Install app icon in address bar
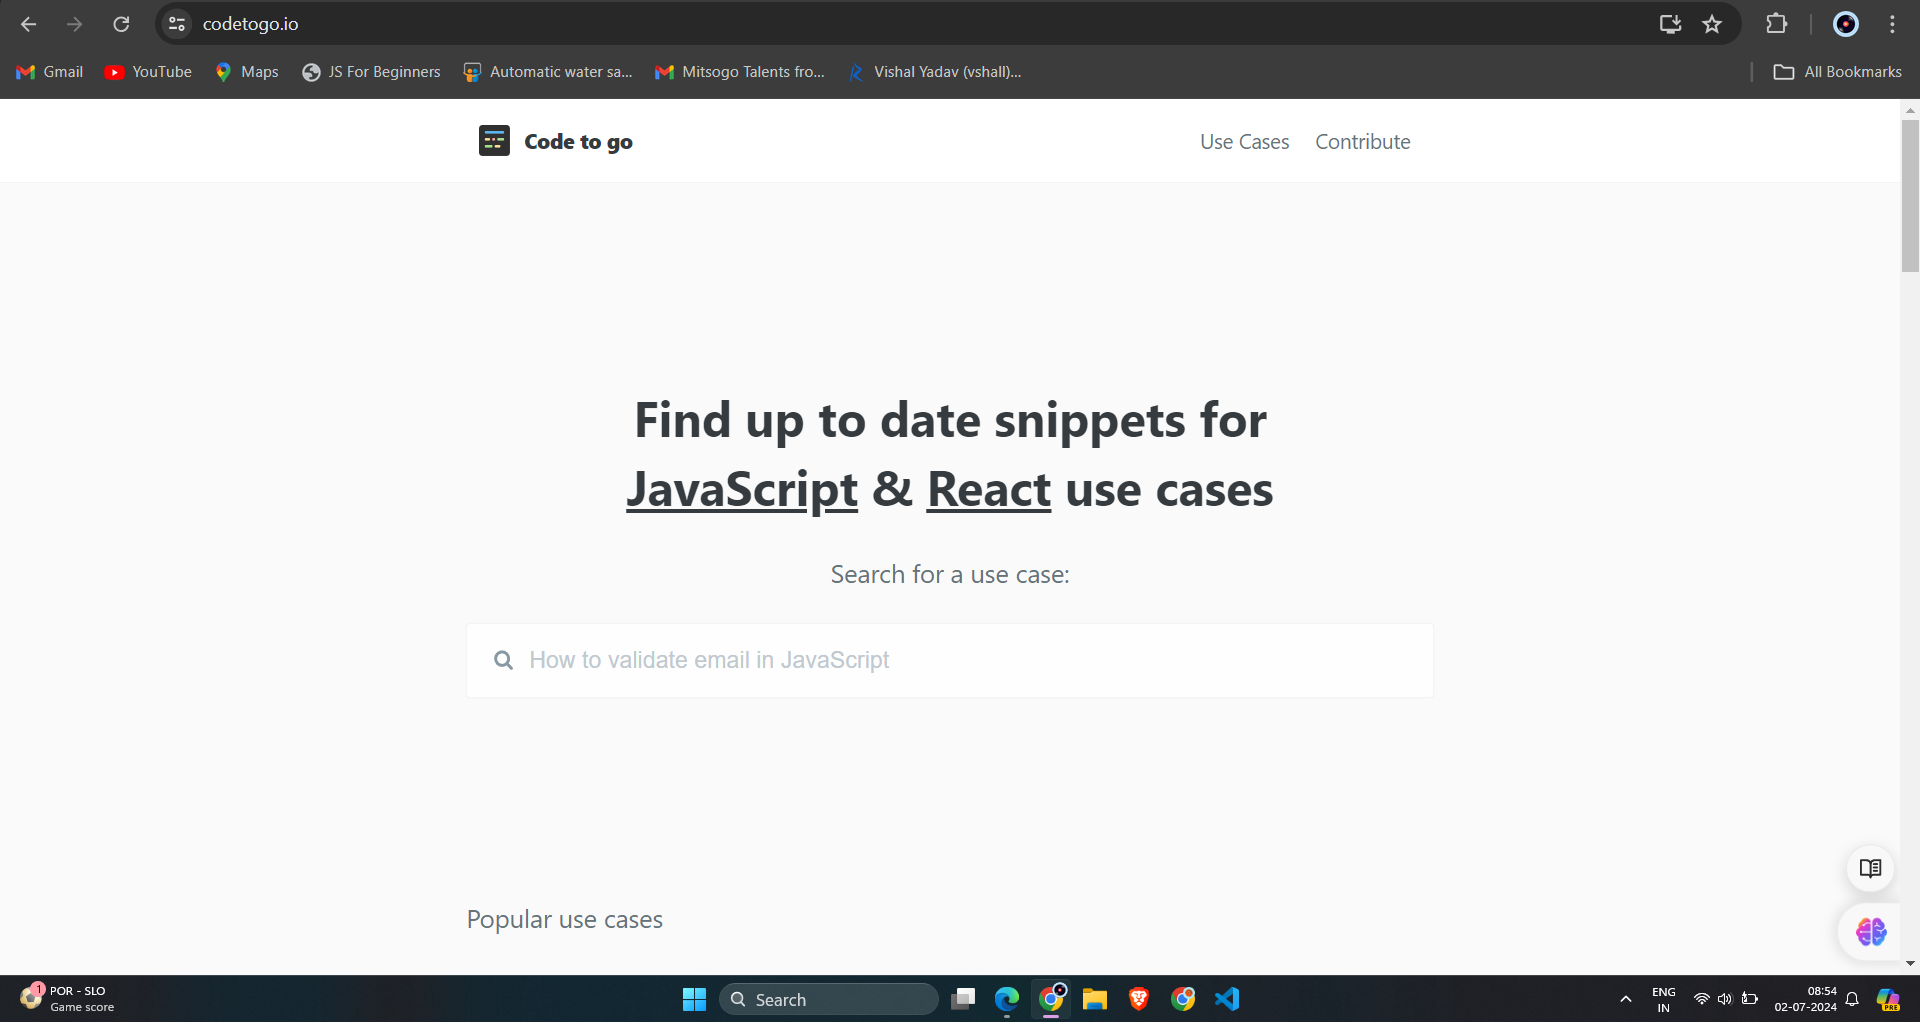Viewport: 1920px width, 1022px height. [1670, 24]
